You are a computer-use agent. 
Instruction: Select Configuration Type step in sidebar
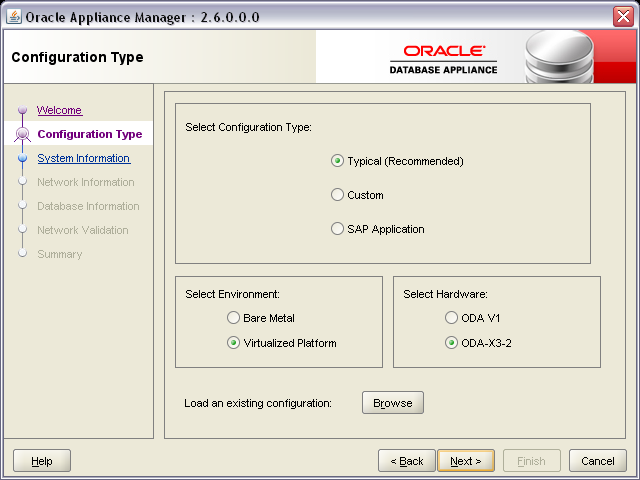click(90, 134)
